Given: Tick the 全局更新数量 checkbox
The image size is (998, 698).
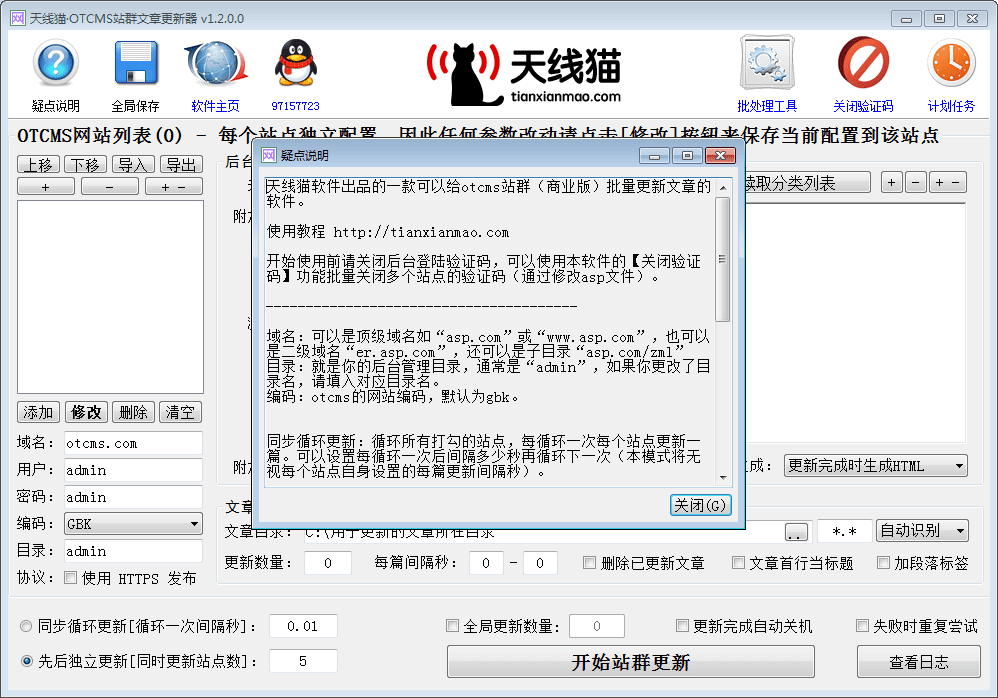Looking at the screenshot, I should (453, 626).
